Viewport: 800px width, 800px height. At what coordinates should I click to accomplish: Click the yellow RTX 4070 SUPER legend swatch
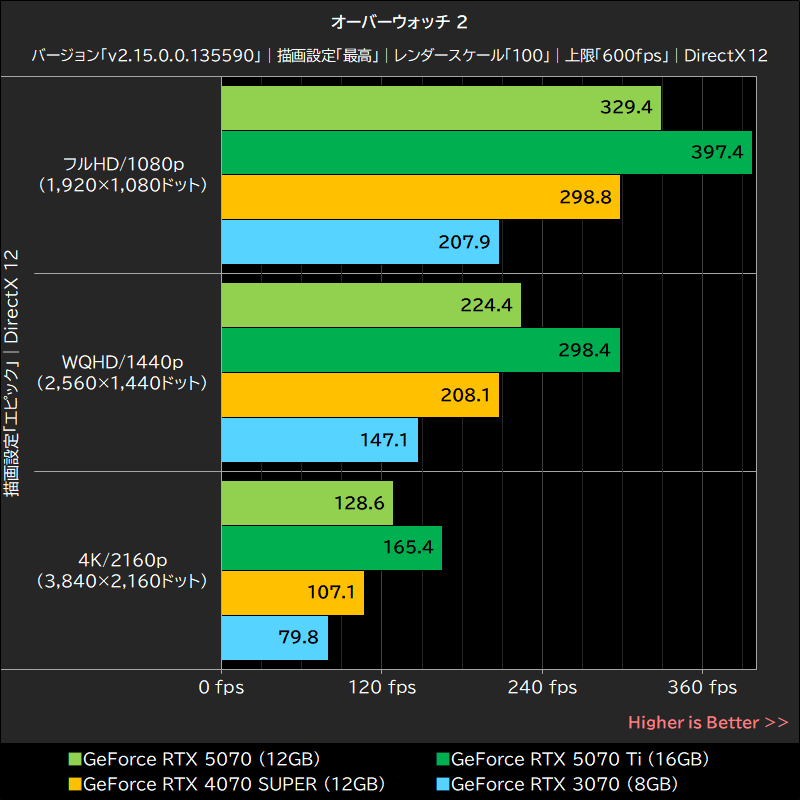(x=75, y=784)
